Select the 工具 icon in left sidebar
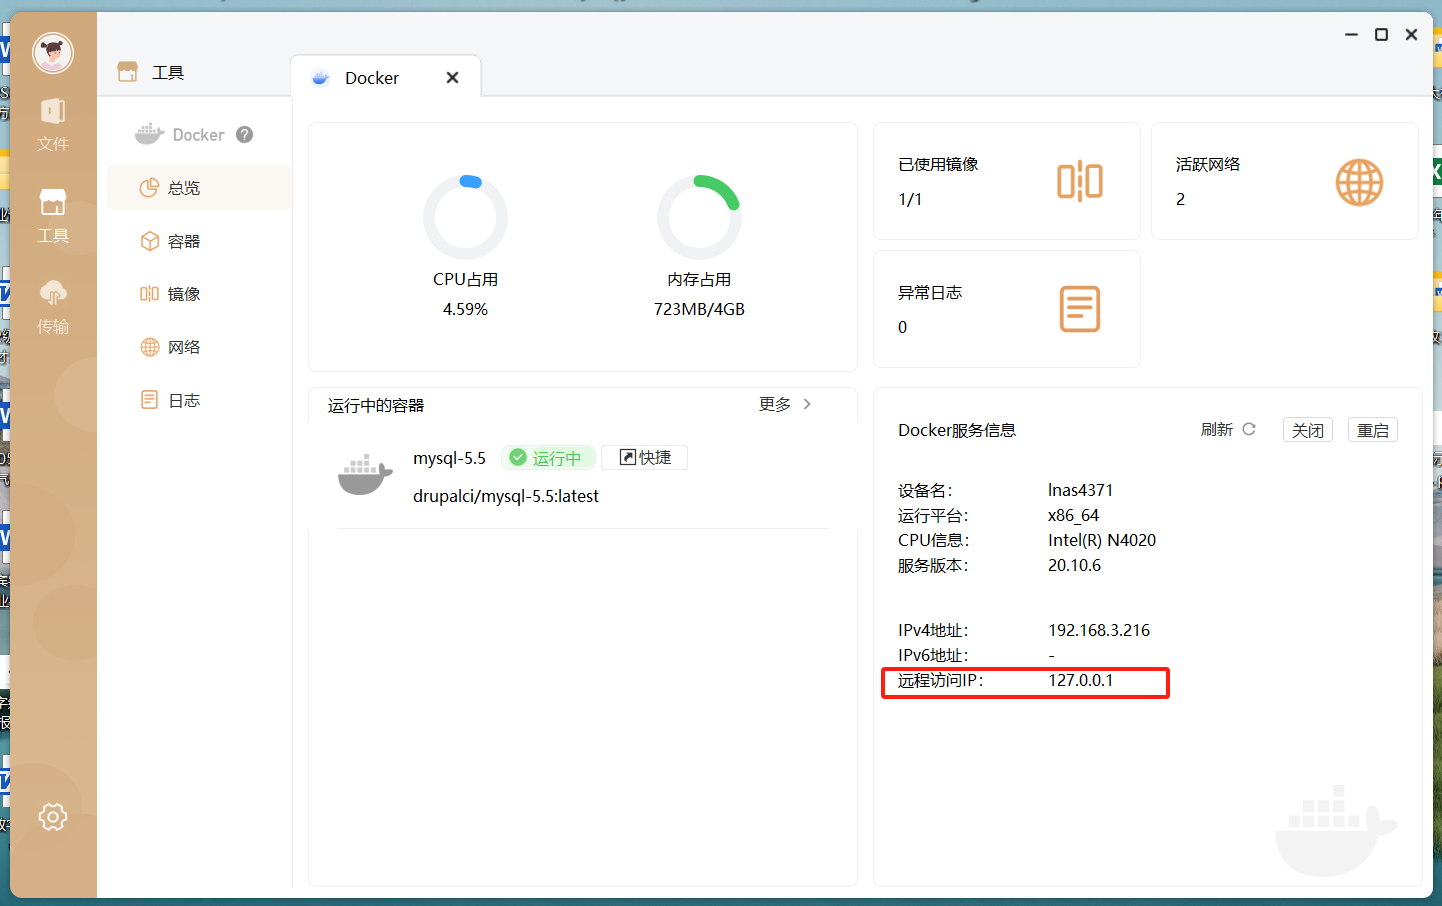Image resolution: width=1442 pixels, height=906 pixels. pyautogui.click(x=53, y=216)
